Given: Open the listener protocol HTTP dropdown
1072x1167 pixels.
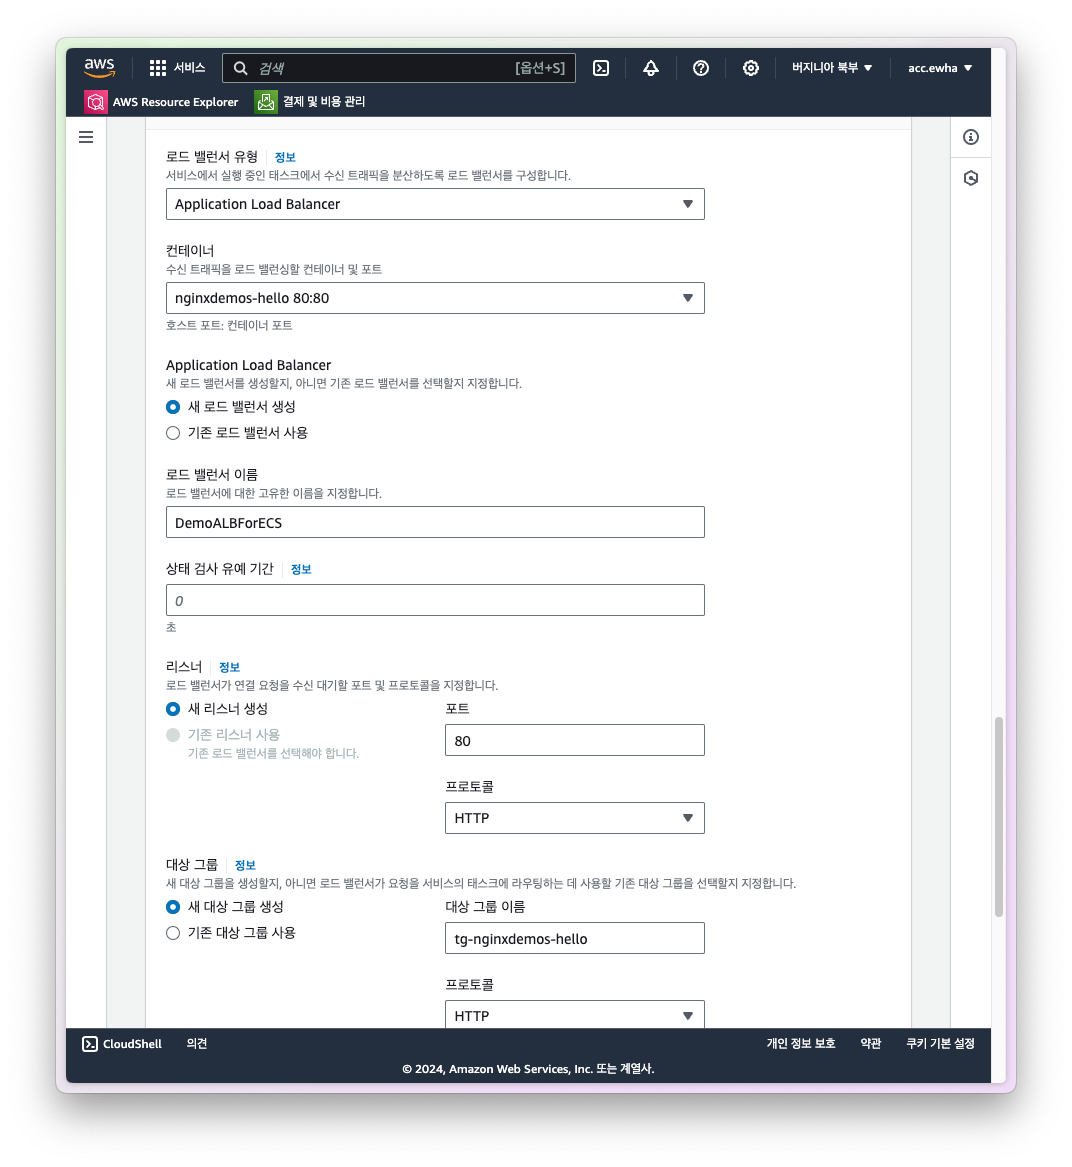Looking at the screenshot, I should (574, 818).
